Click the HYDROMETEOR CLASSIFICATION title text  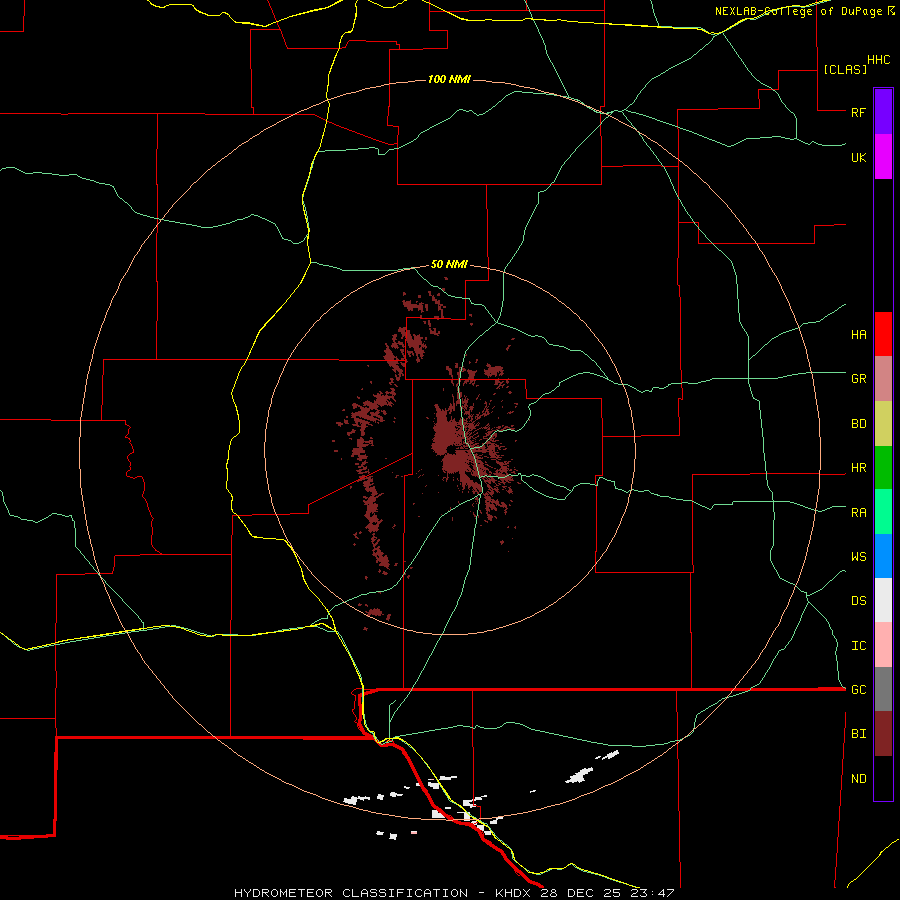point(351,893)
